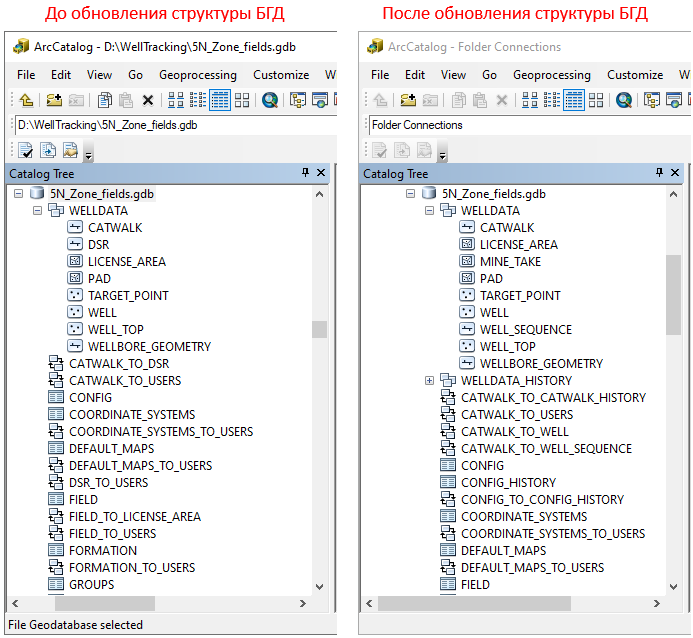Screen dimensions: 693x638
Task: Open Edit menu in left ArcCatalog window
Action: tap(61, 75)
